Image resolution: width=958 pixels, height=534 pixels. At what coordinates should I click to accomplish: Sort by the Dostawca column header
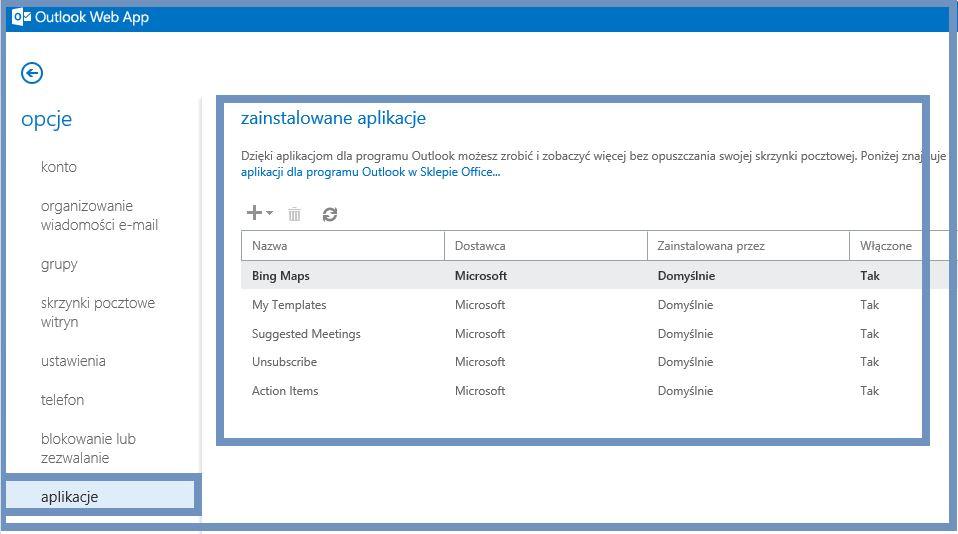coord(546,246)
